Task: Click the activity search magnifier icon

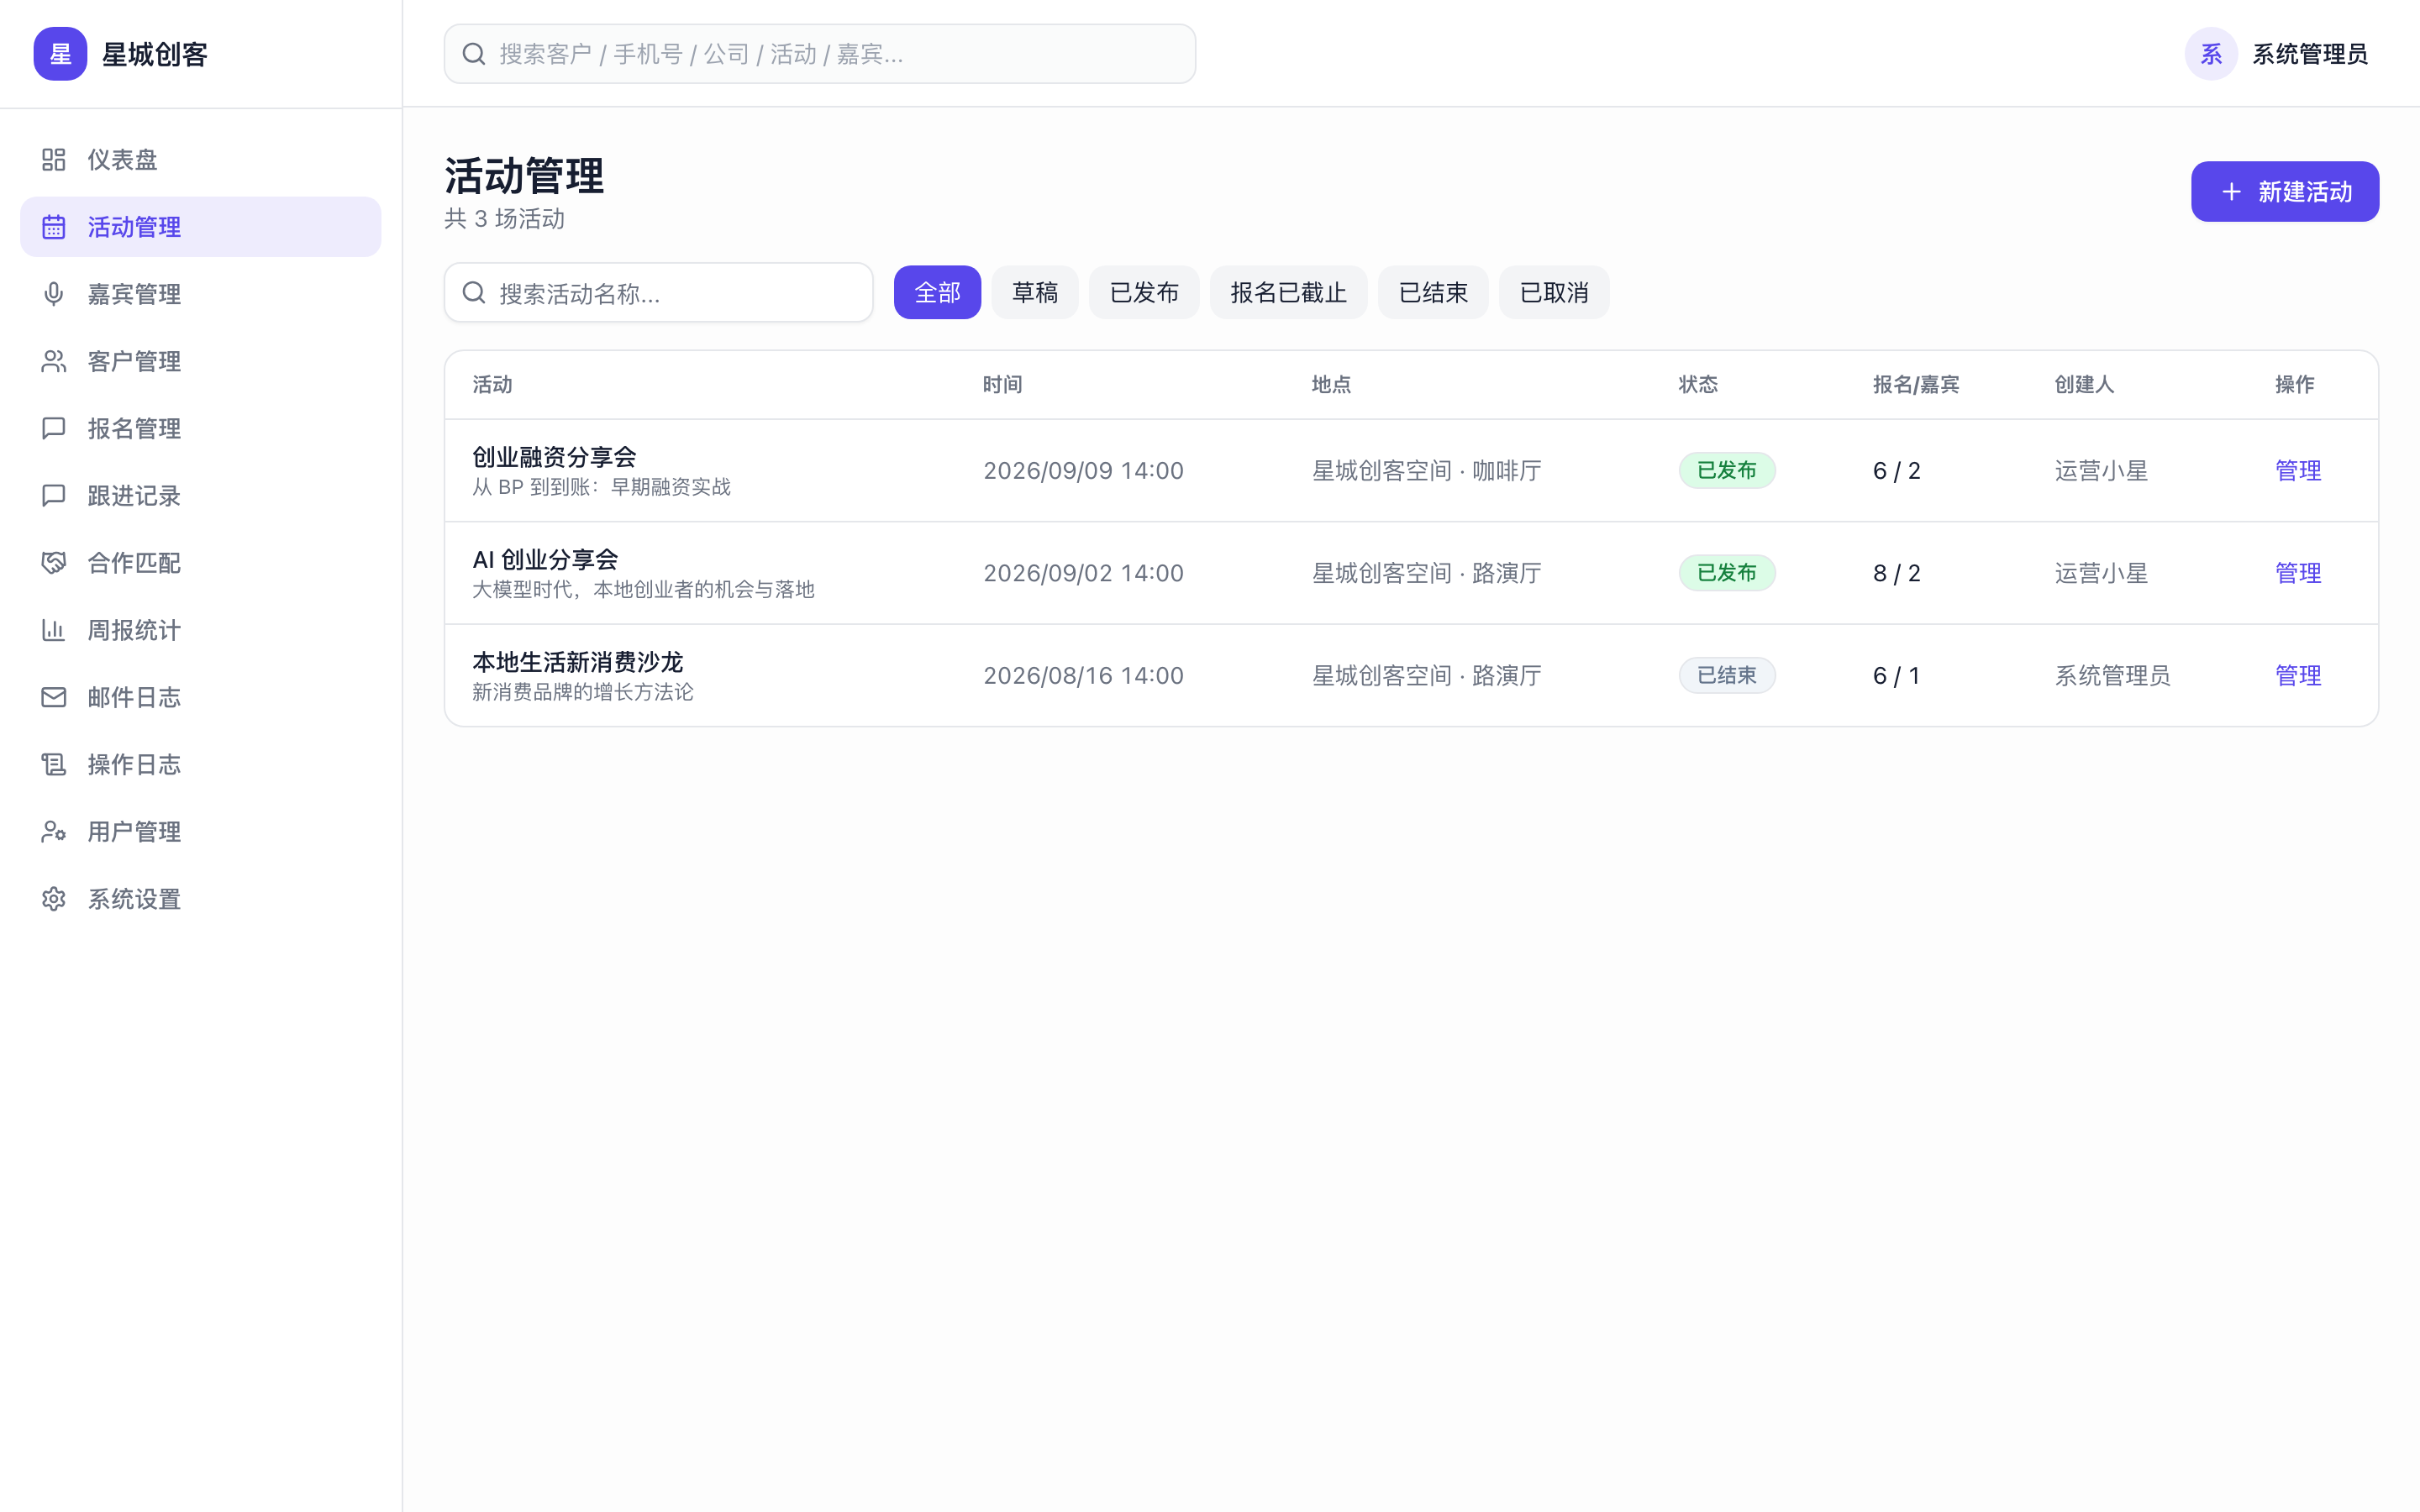Action: [474, 292]
